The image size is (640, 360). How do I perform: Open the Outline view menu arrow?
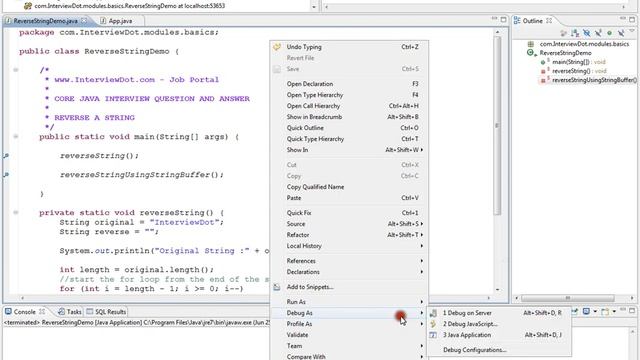pyautogui.click(x=632, y=30)
